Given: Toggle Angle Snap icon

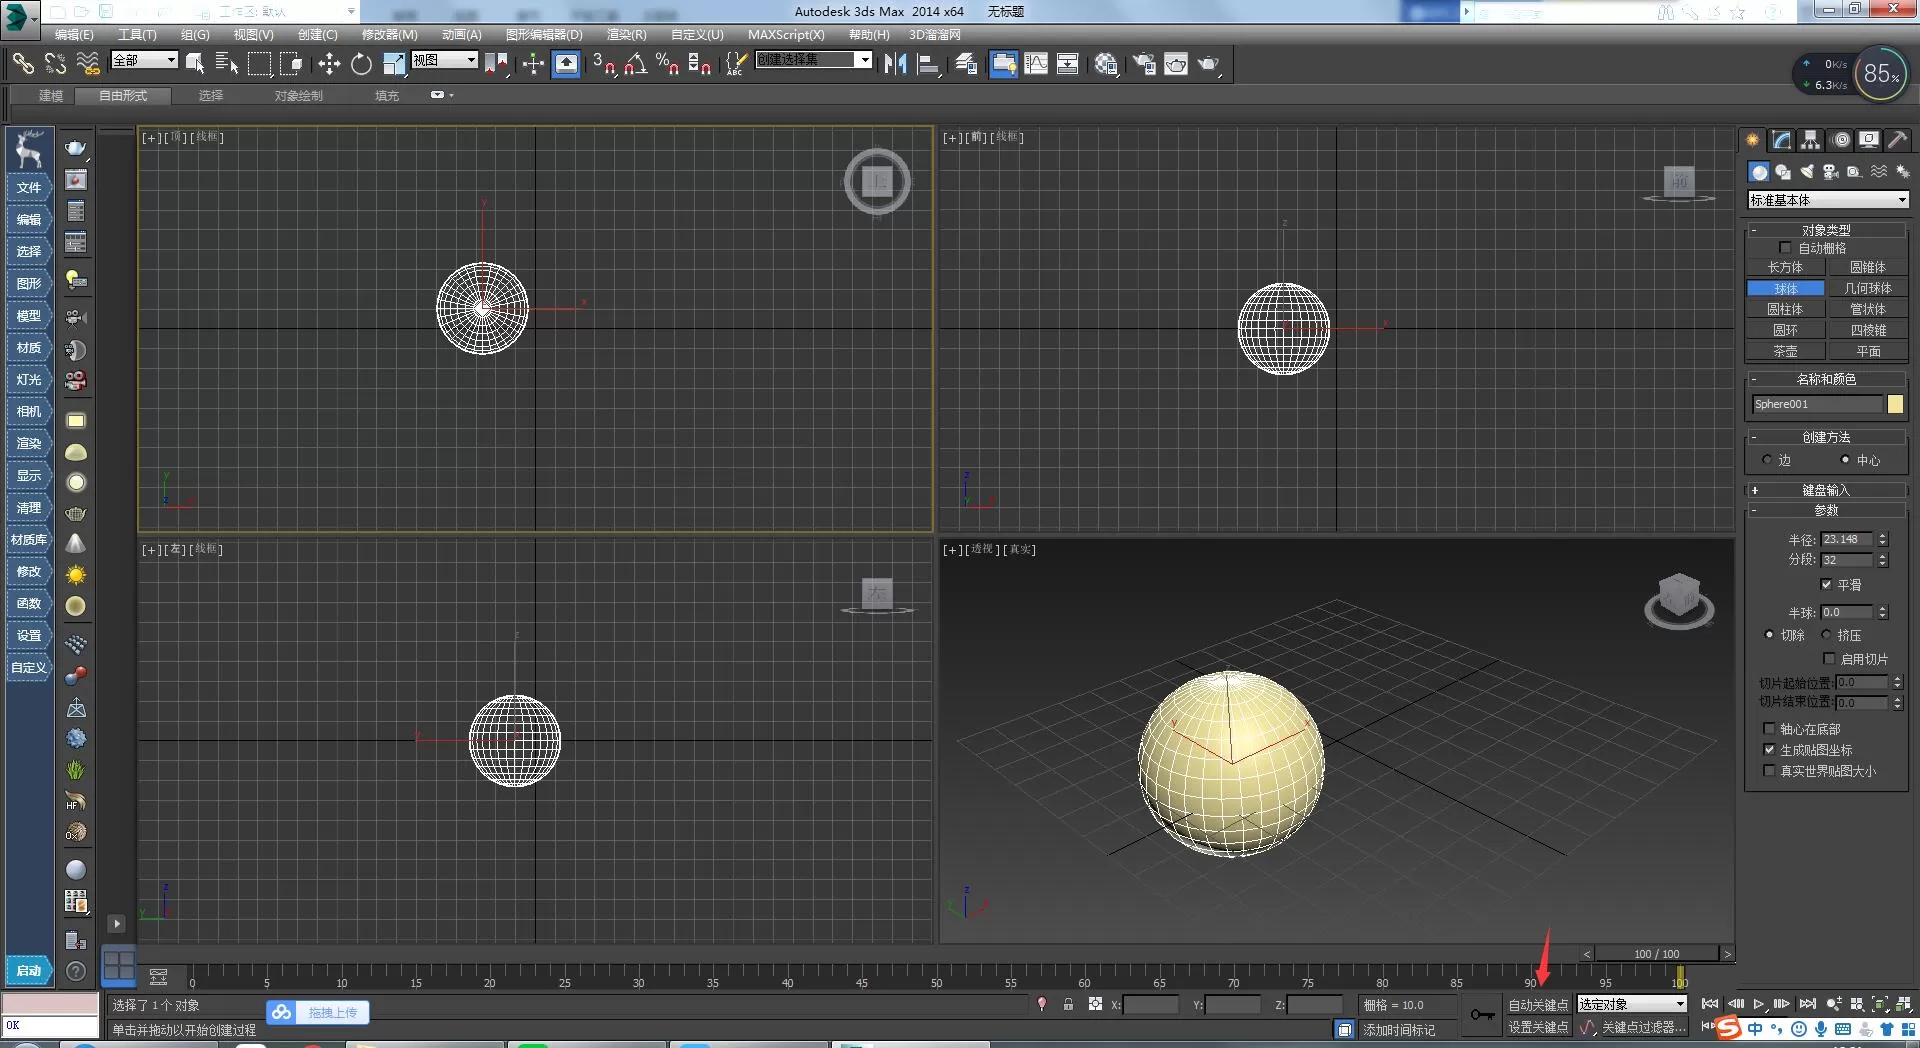Looking at the screenshot, I should pos(636,64).
